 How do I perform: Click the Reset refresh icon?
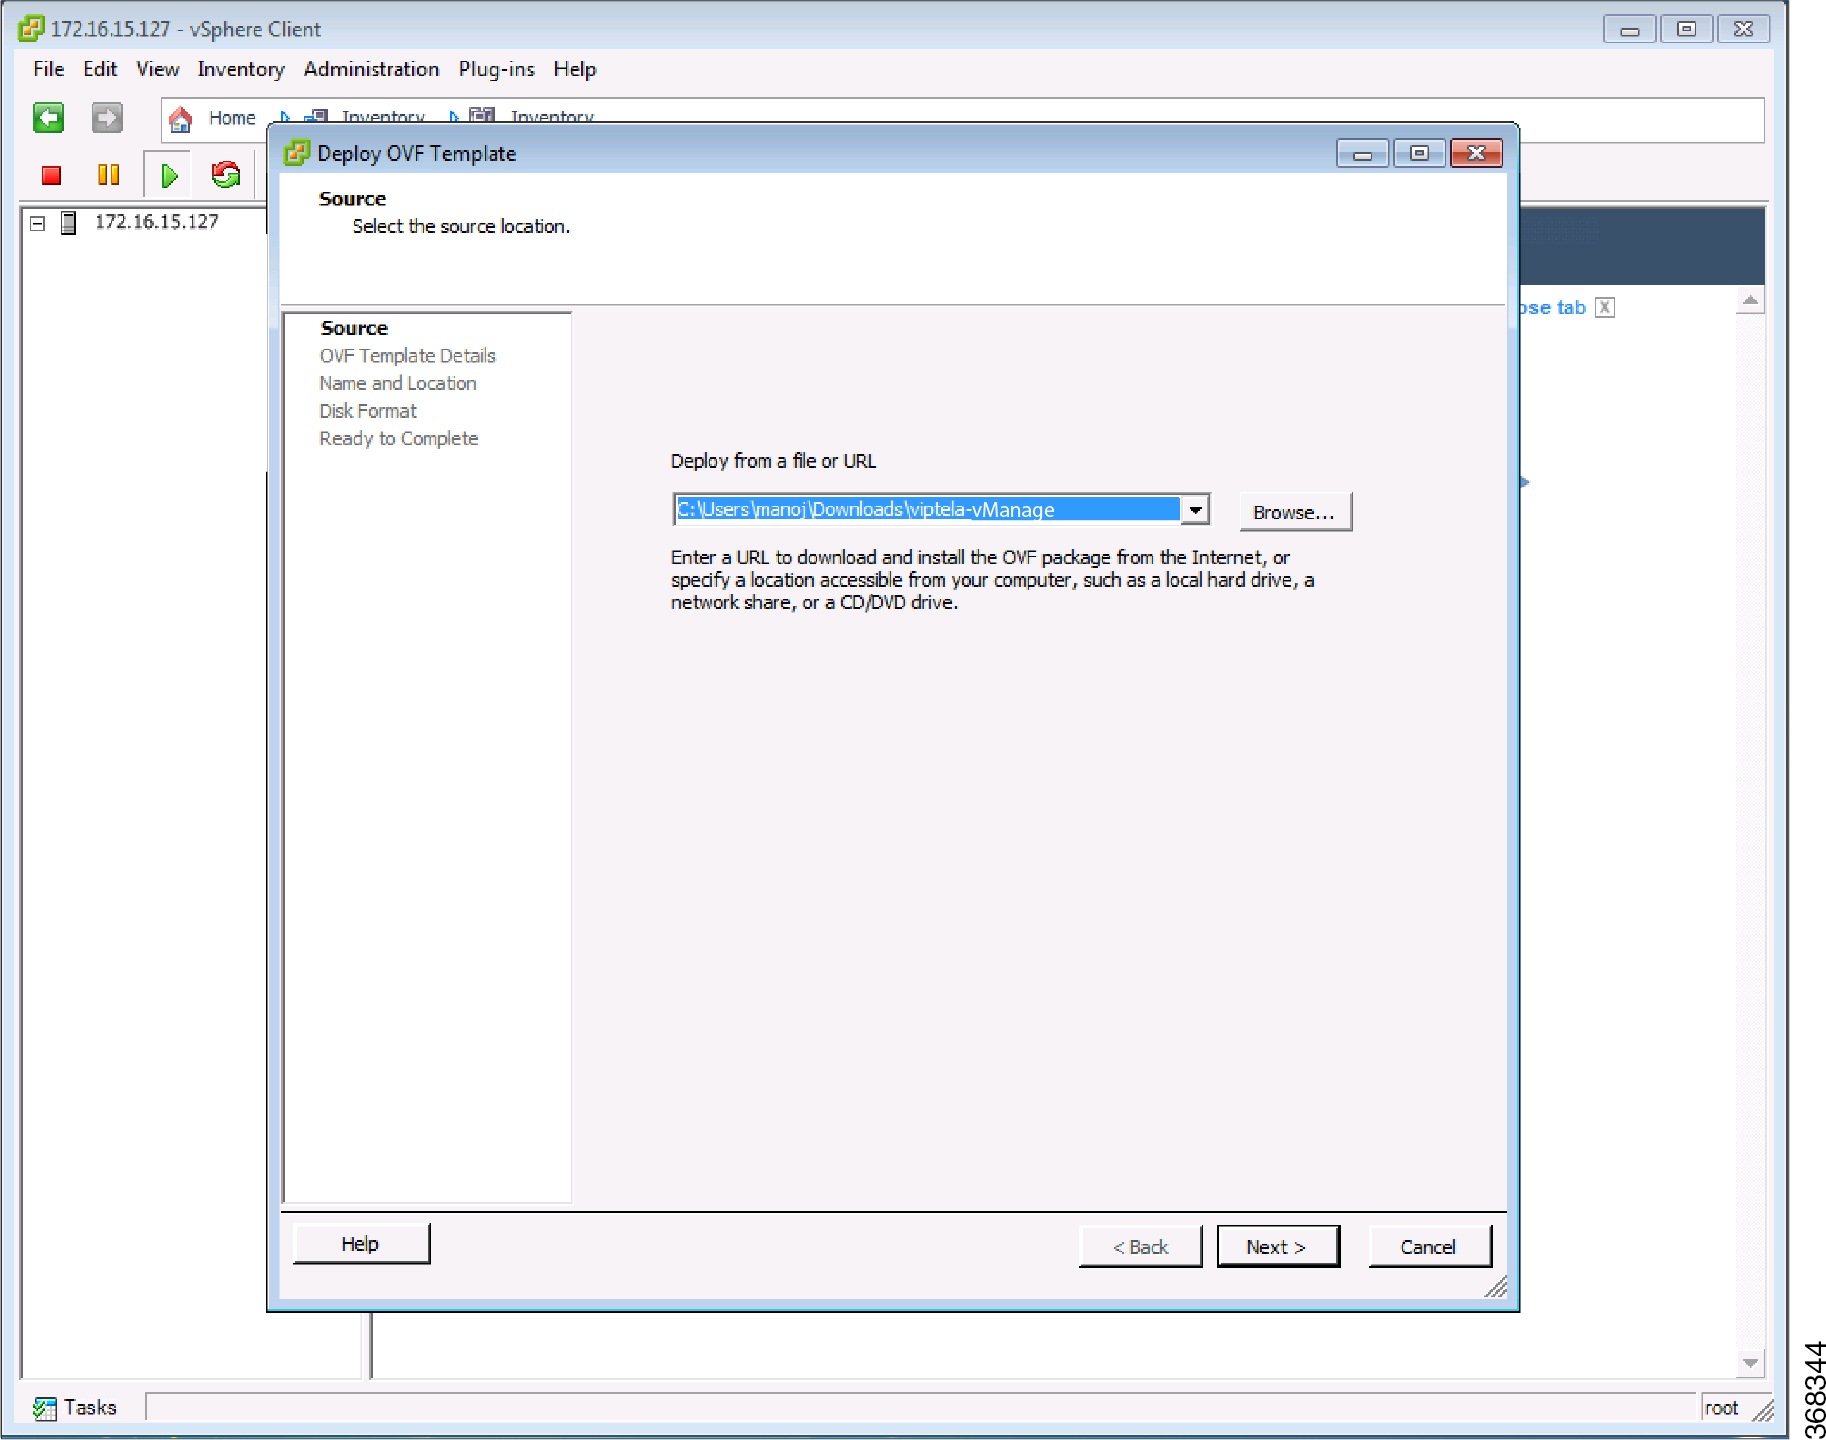[226, 175]
